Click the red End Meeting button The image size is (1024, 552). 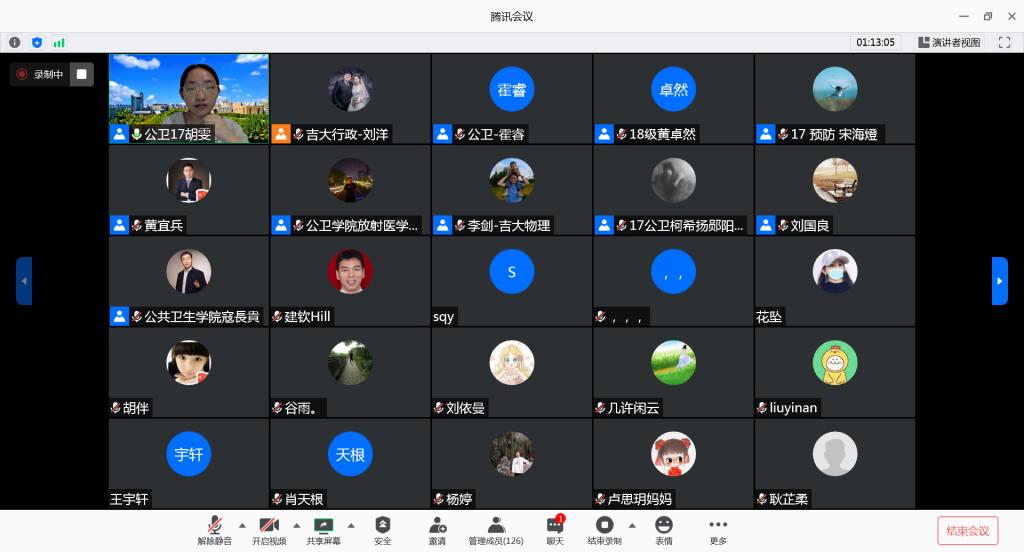tap(967, 530)
